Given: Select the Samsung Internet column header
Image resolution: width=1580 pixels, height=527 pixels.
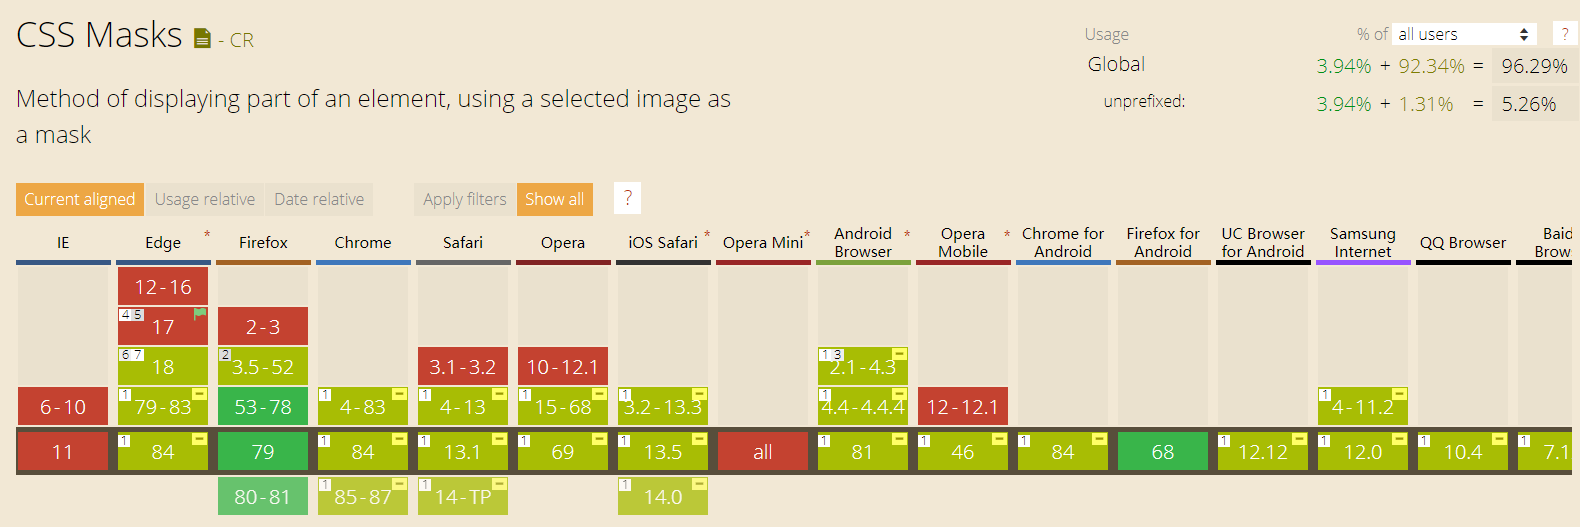Looking at the screenshot, I should pos(1363,242).
